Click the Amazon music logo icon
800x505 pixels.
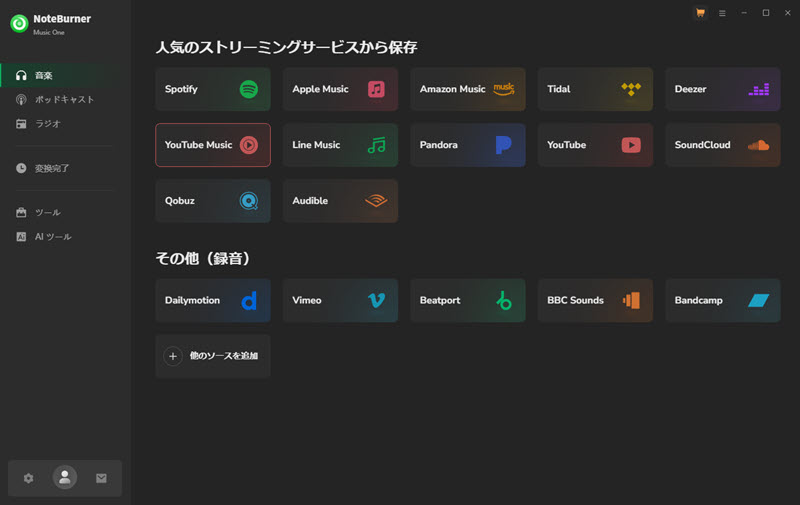504,89
